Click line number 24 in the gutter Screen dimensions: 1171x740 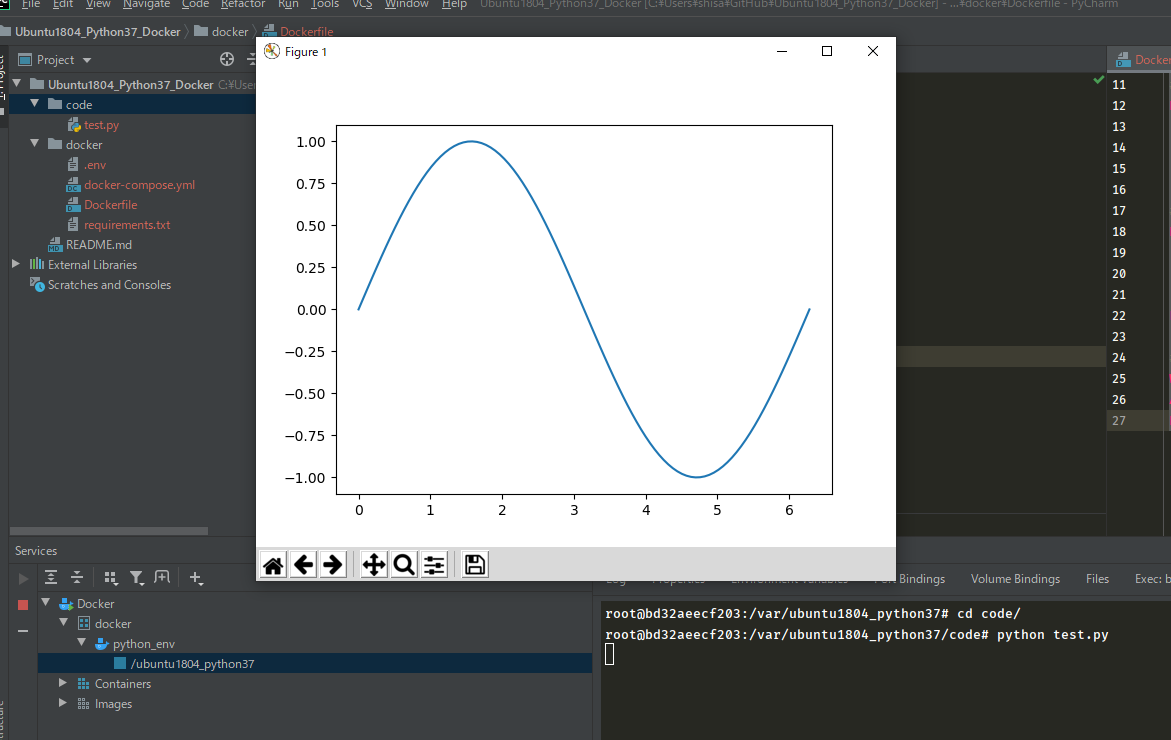tap(1118, 357)
